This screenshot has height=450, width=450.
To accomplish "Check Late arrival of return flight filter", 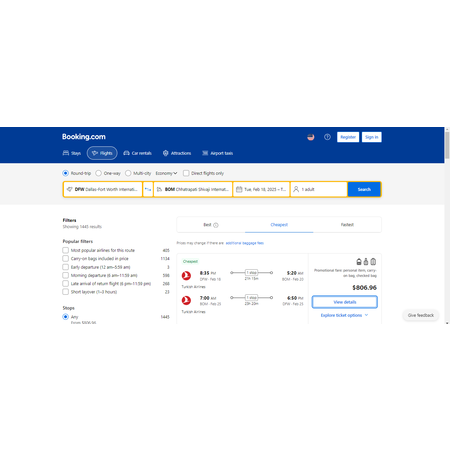I will pos(66,284).
